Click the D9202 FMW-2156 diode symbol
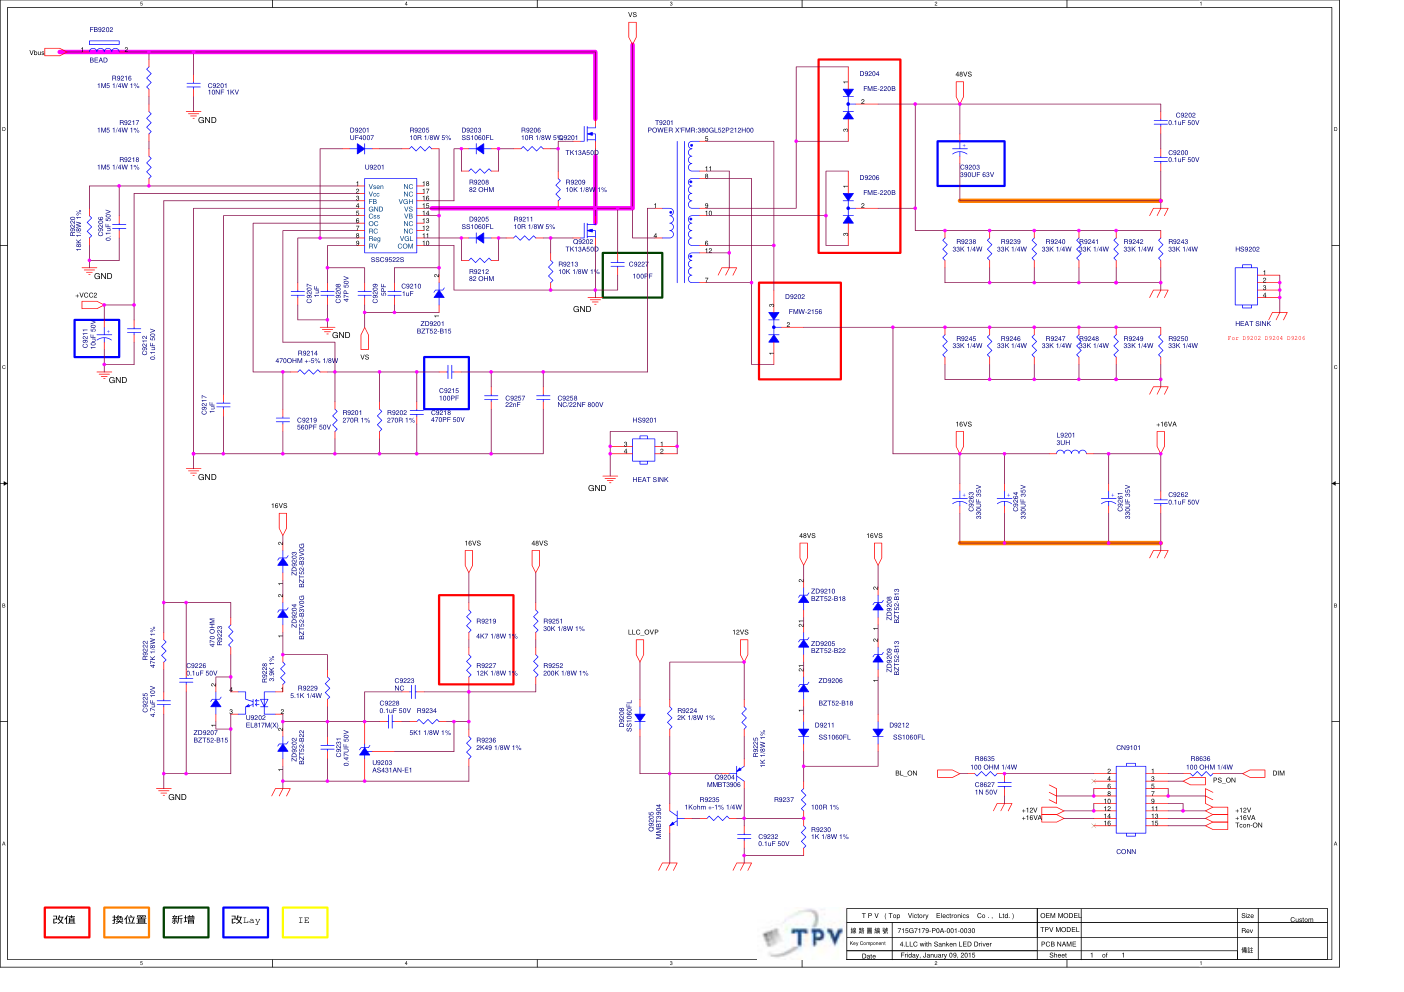Screen dimensions: 1404x992 (773, 328)
